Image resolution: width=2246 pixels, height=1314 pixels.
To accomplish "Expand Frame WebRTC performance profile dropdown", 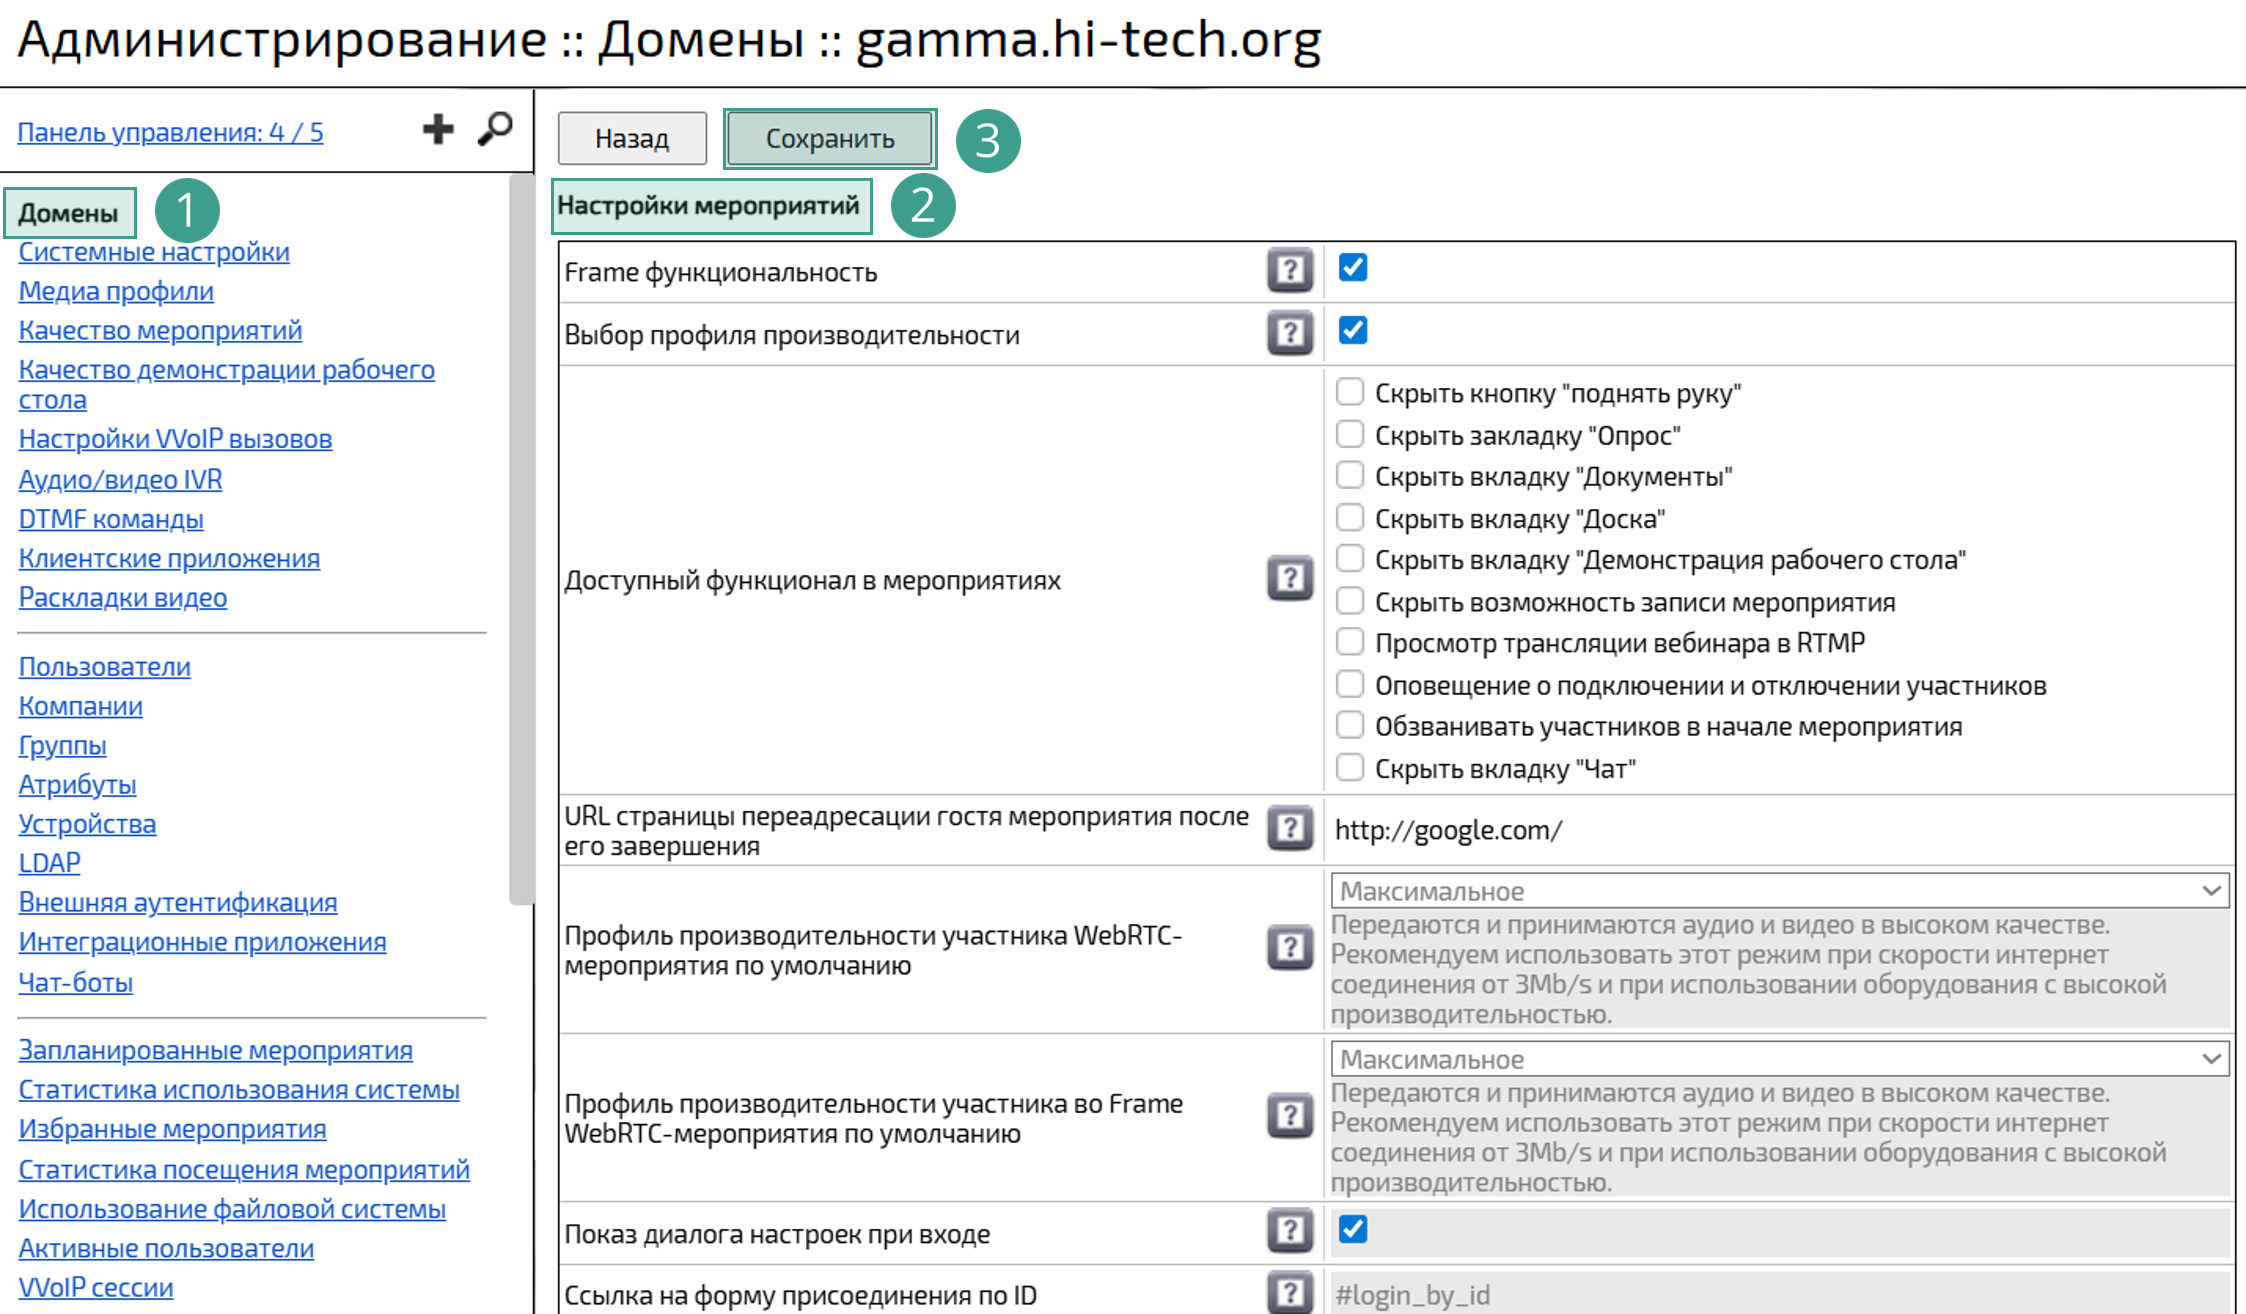I will (1779, 1058).
